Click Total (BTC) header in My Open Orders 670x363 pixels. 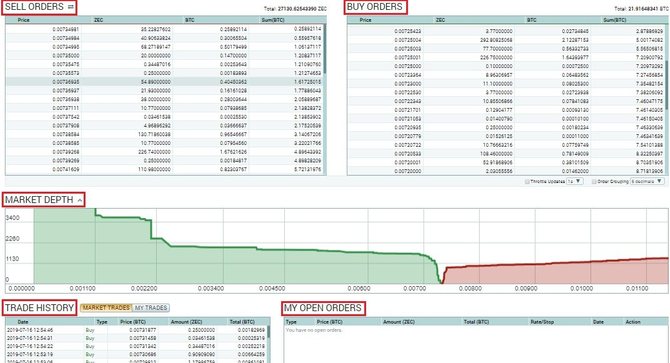click(476, 322)
